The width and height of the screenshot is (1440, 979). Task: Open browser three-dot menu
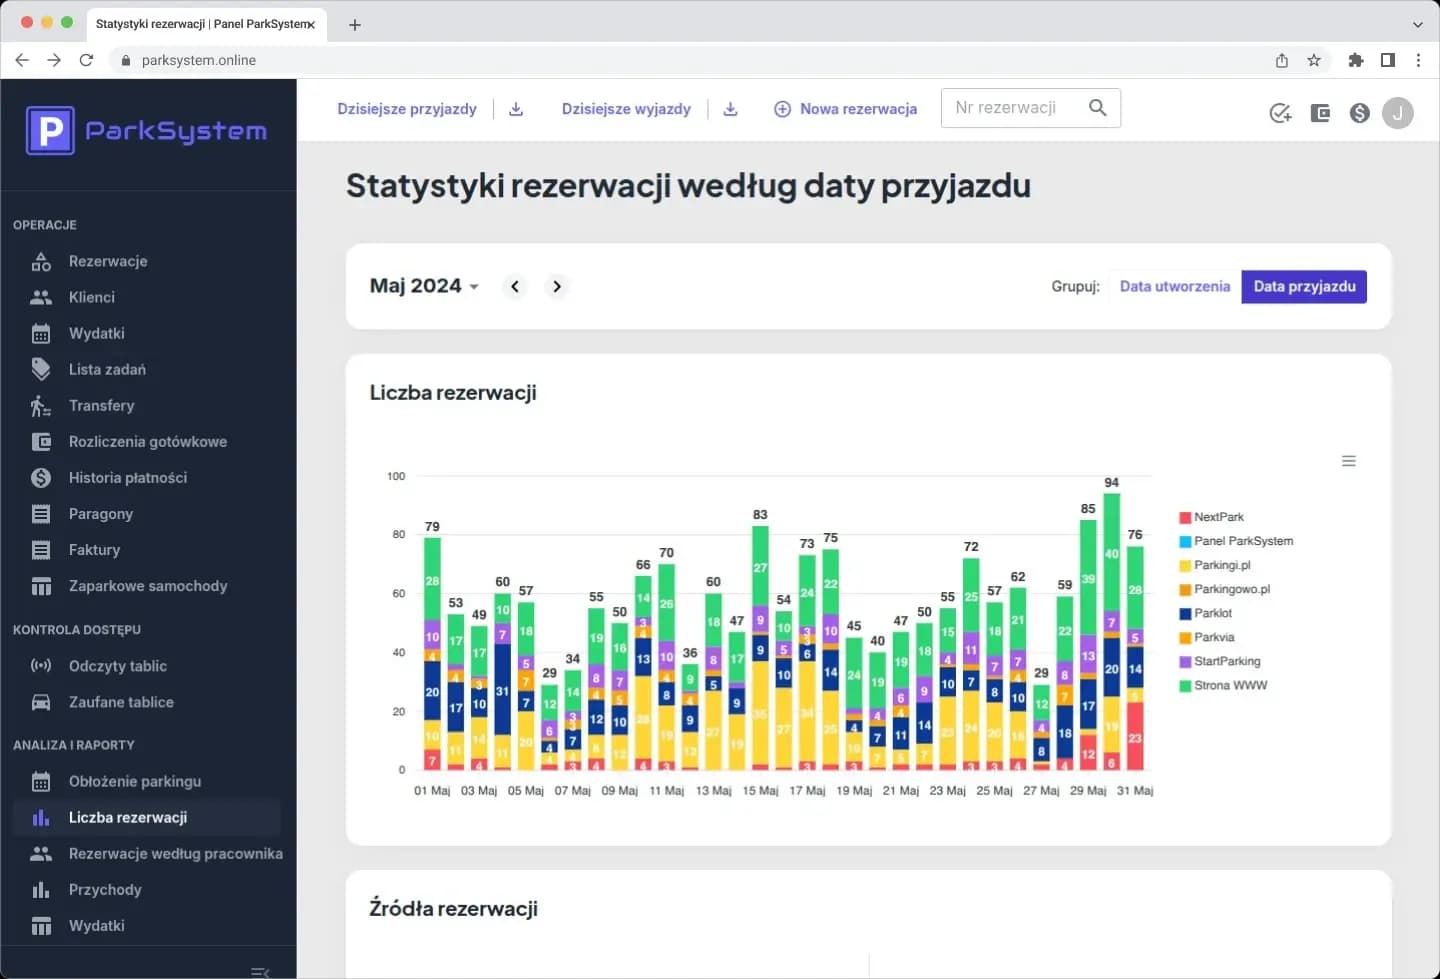tap(1418, 60)
